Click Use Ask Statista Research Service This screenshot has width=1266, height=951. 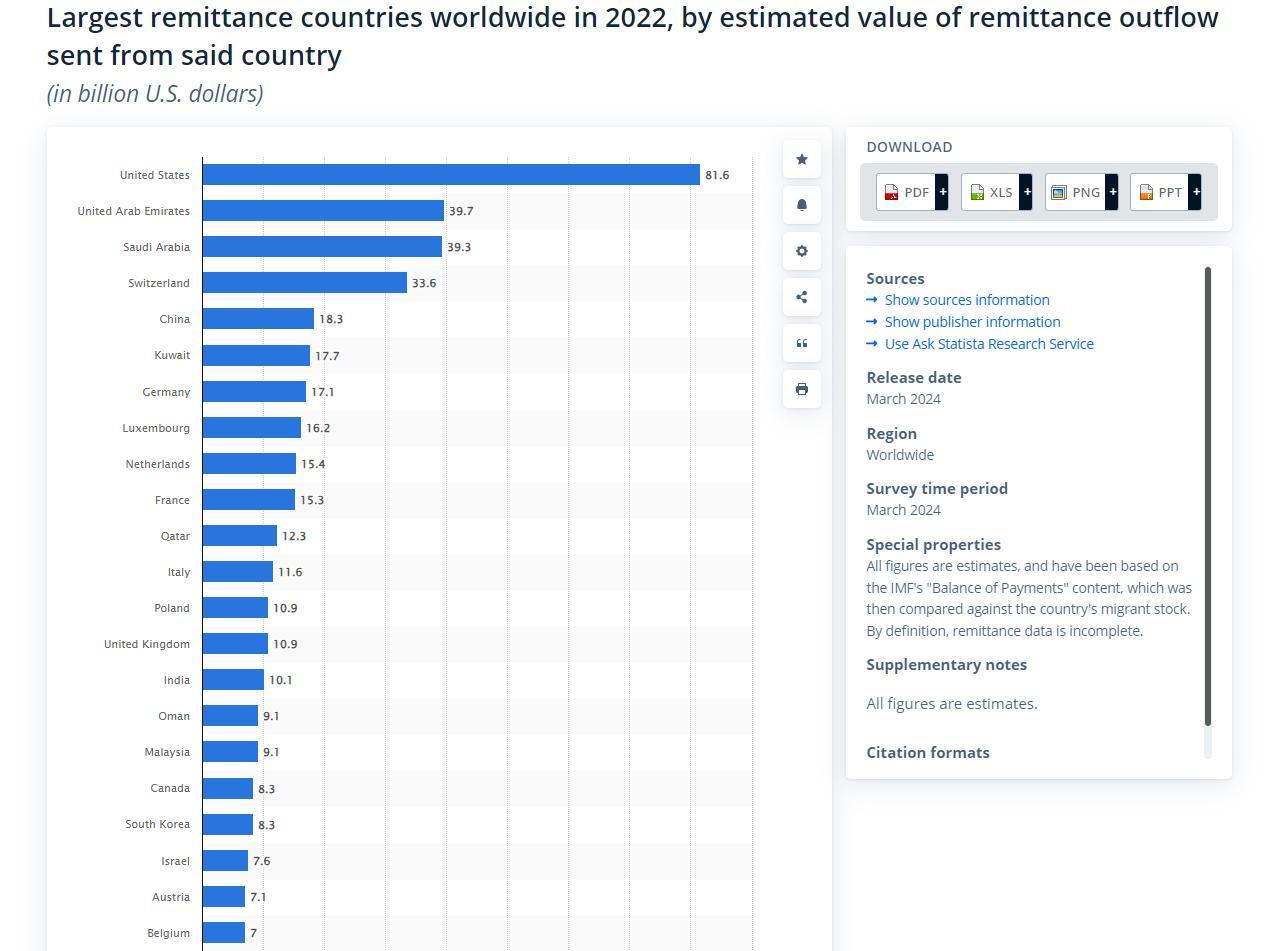point(989,343)
